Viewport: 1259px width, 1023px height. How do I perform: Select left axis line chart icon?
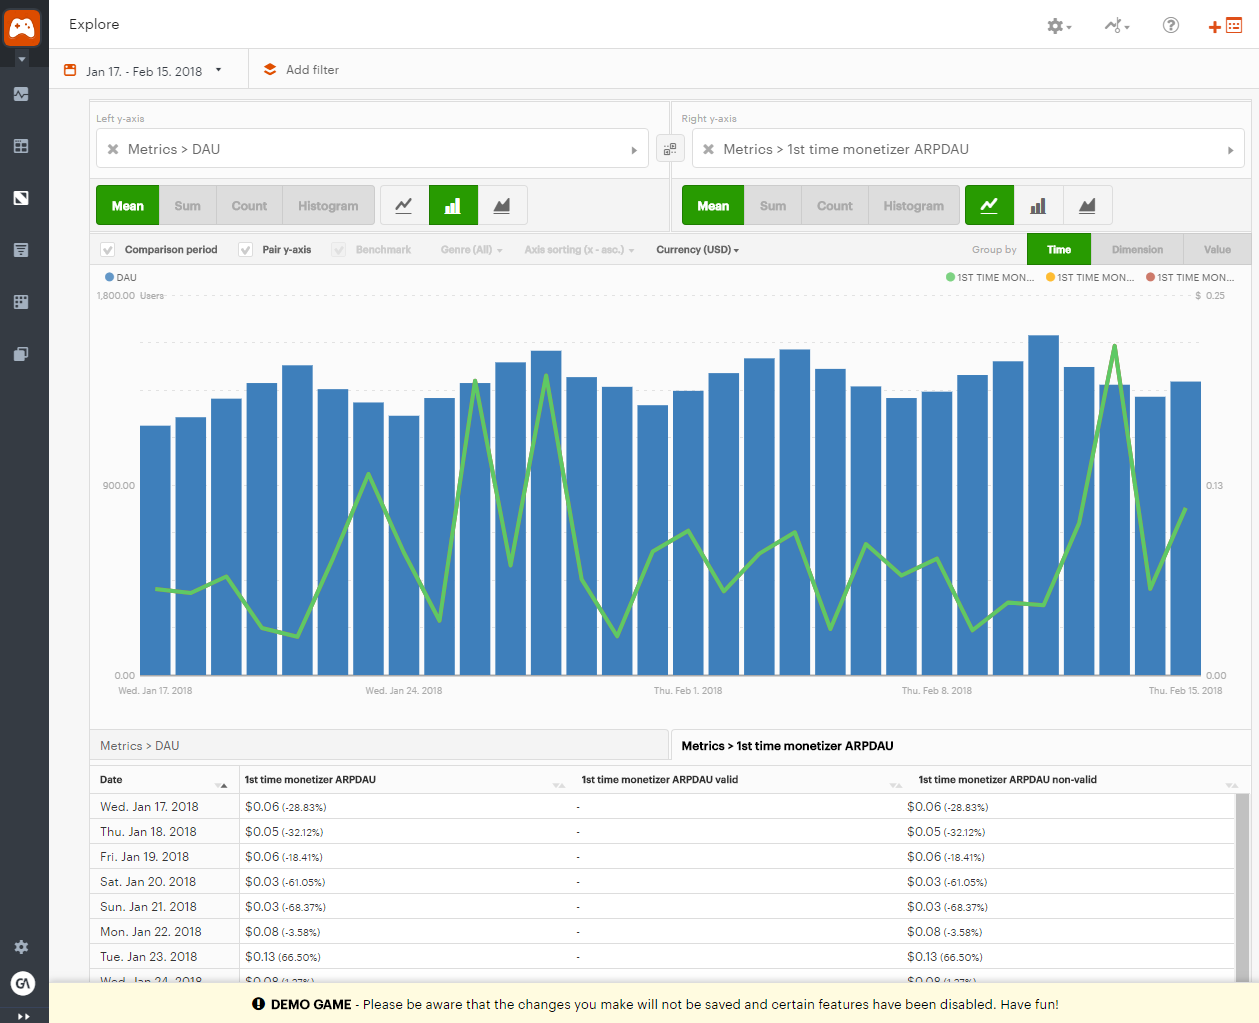point(404,205)
